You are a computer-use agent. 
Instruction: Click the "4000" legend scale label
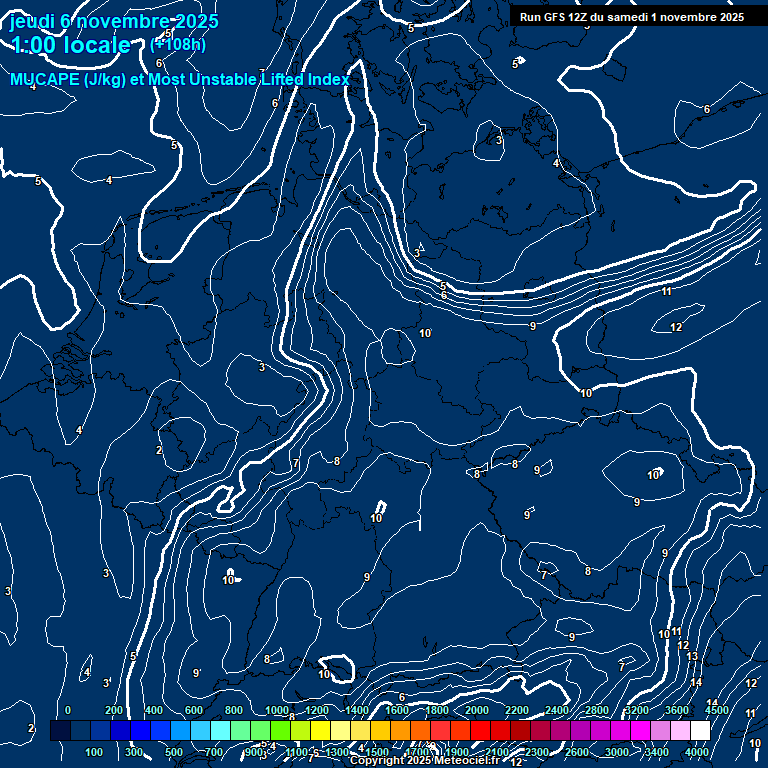pos(697,752)
